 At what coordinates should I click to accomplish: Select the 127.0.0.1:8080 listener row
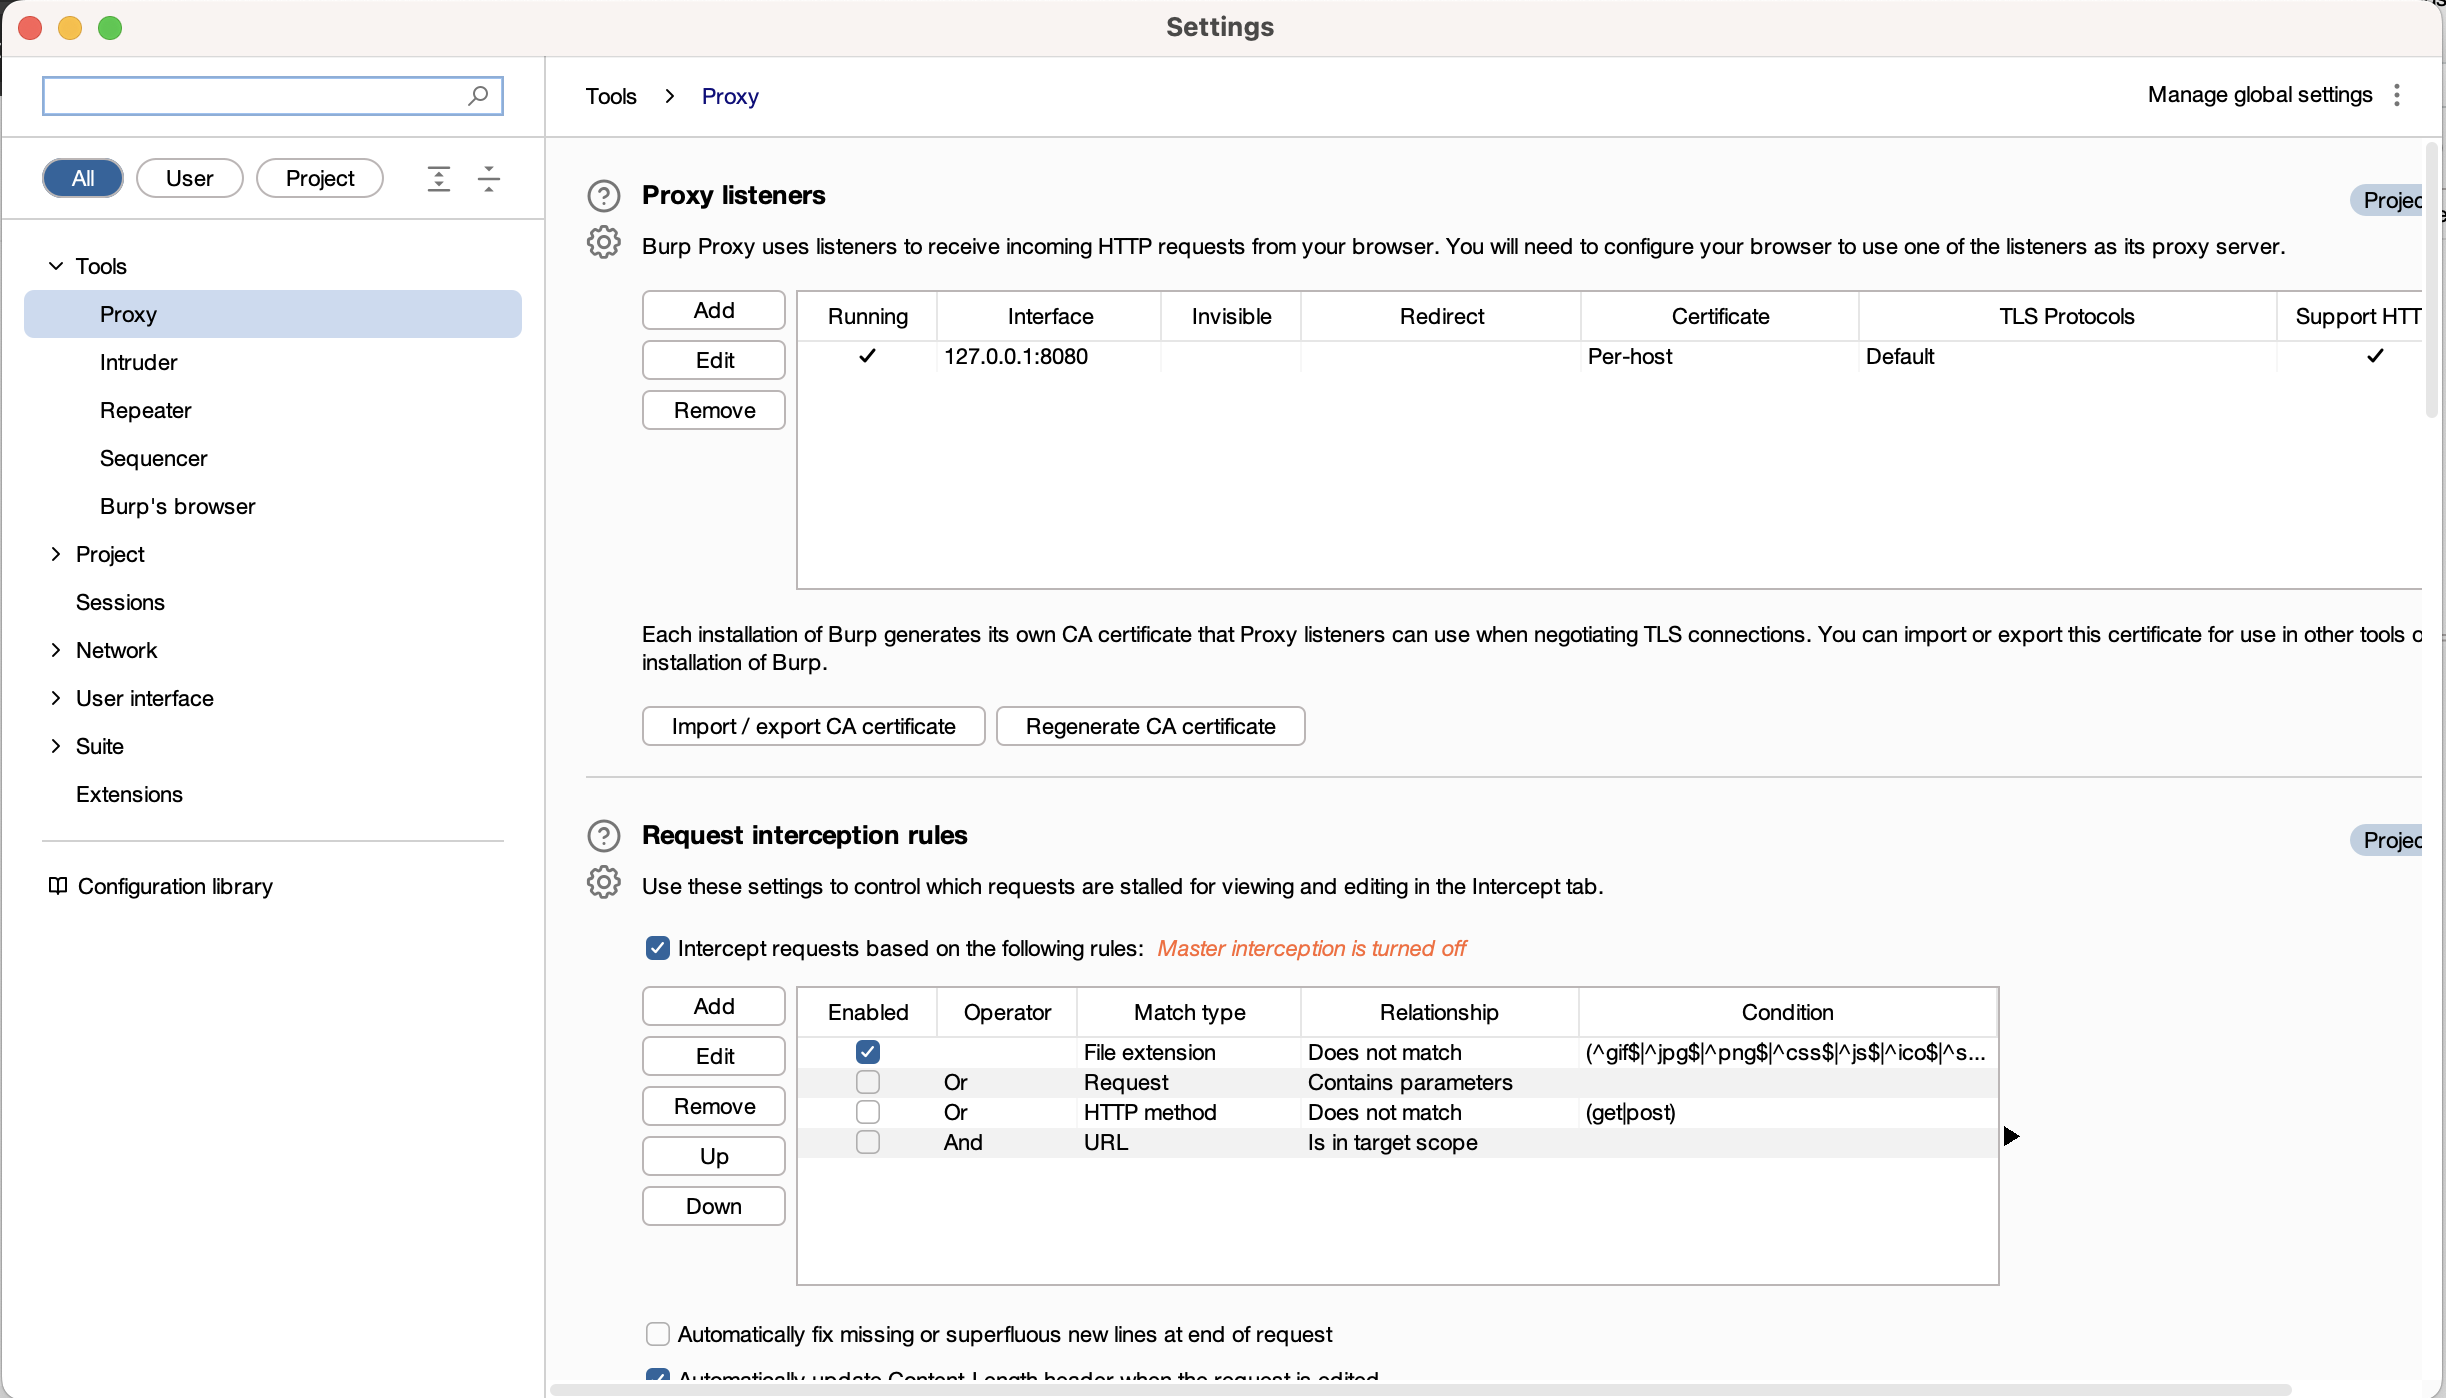[1610, 356]
